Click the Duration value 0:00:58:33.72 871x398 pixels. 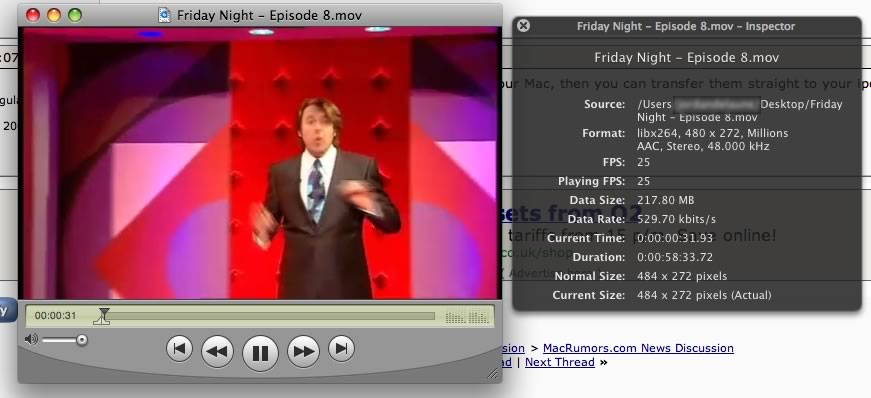point(674,257)
